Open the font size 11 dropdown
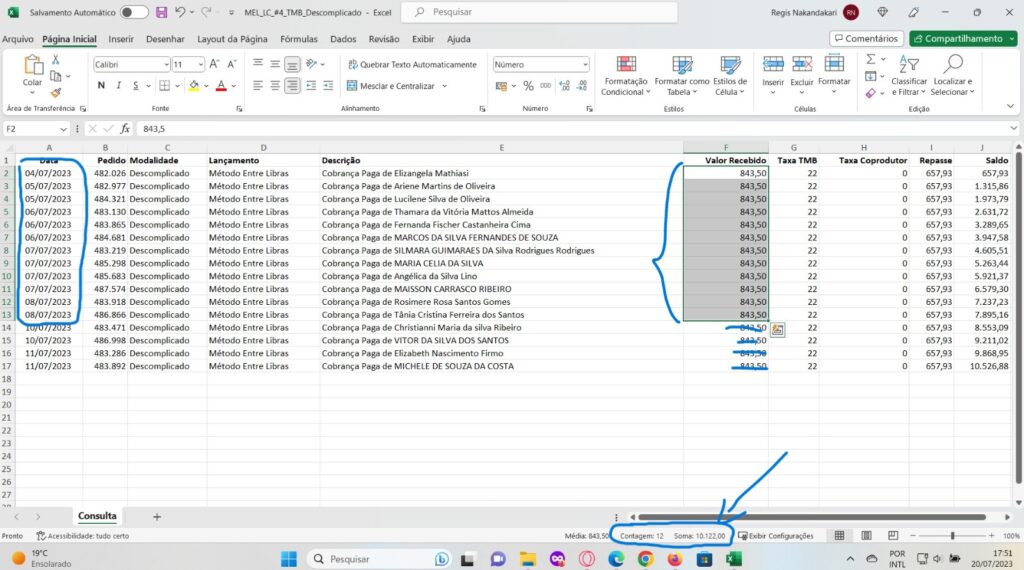The width and height of the screenshot is (1024, 570). 200,64
